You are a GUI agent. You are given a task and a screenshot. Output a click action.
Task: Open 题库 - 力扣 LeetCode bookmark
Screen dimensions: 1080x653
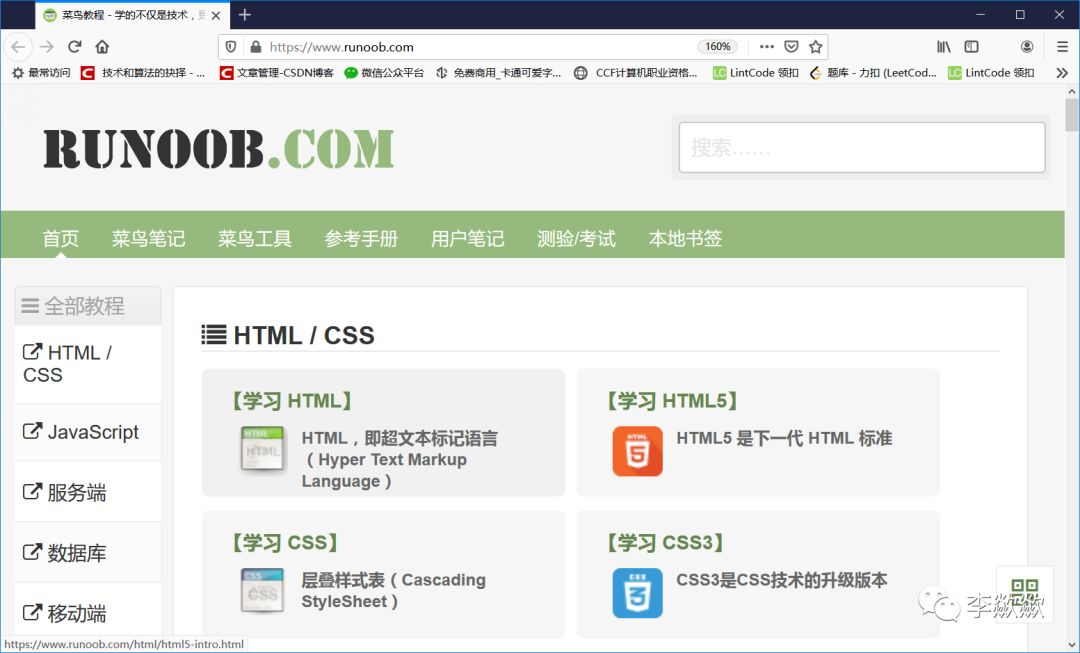[873, 73]
